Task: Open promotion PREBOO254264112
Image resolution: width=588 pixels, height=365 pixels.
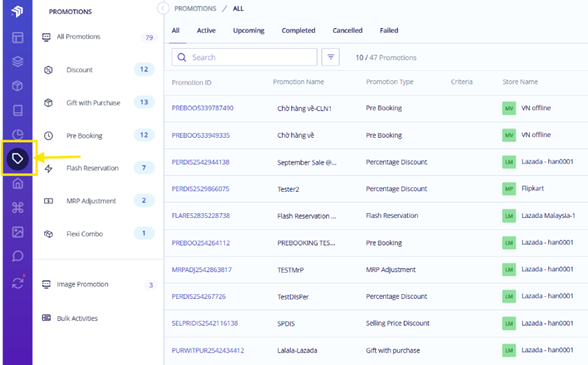Action: pyautogui.click(x=201, y=243)
